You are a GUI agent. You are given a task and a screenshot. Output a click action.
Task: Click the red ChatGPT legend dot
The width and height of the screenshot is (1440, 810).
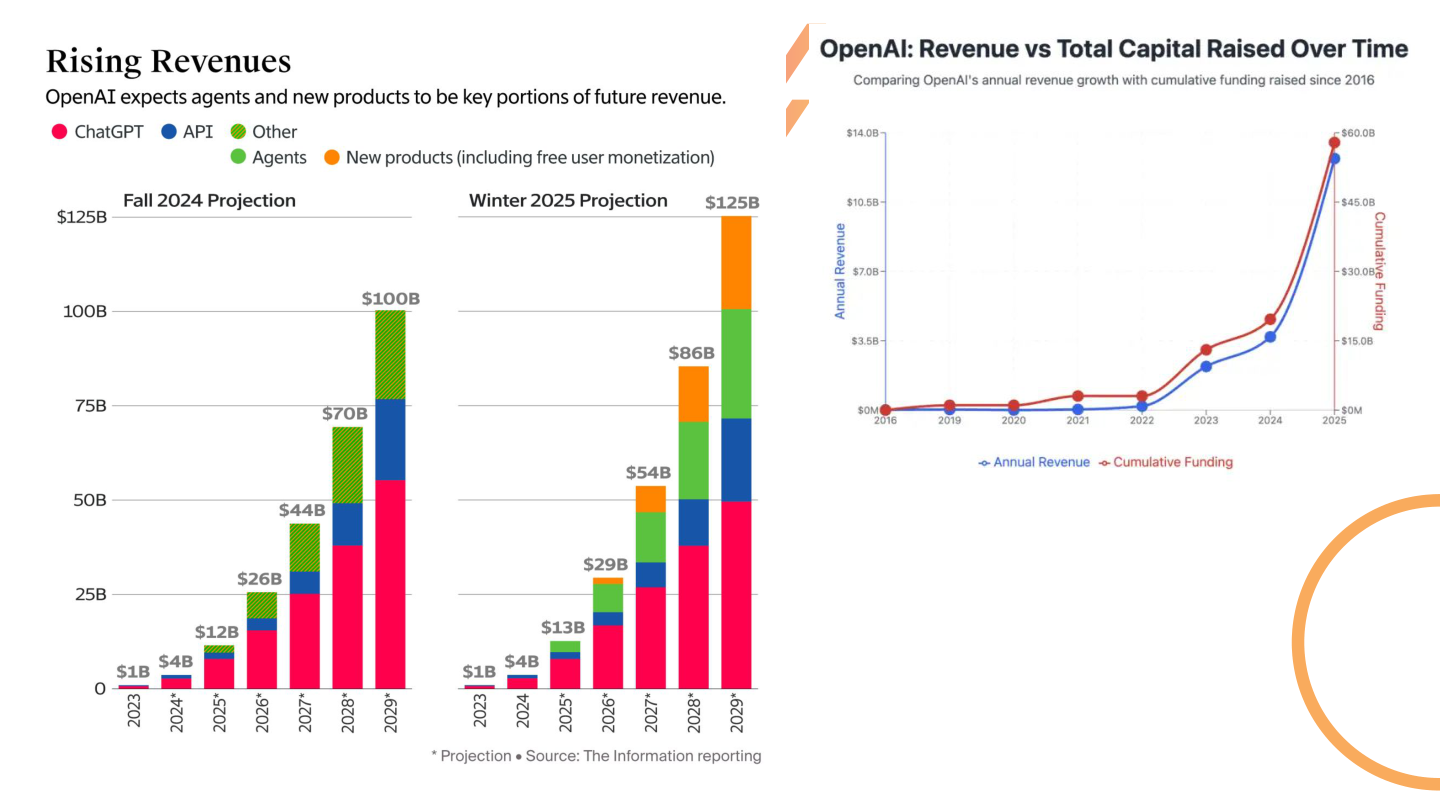coord(58,131)
